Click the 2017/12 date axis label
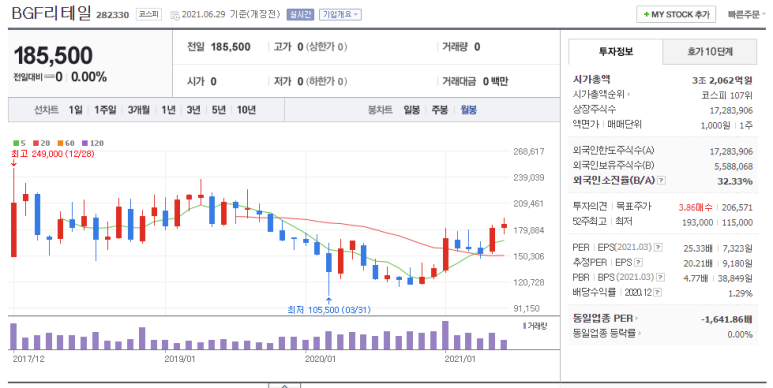This screenshot has width=773, height=388. (x=28, y=359)
